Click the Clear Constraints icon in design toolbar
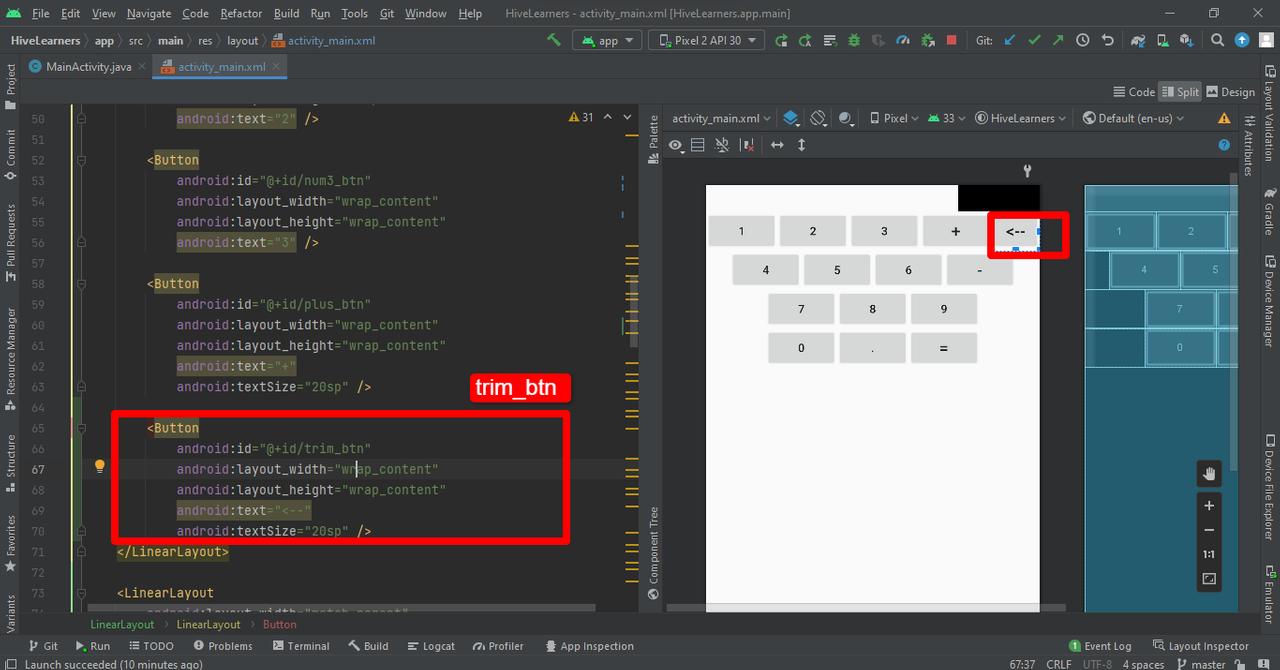1280x670 pixels. pyautogui.click(x=746, y=145)
